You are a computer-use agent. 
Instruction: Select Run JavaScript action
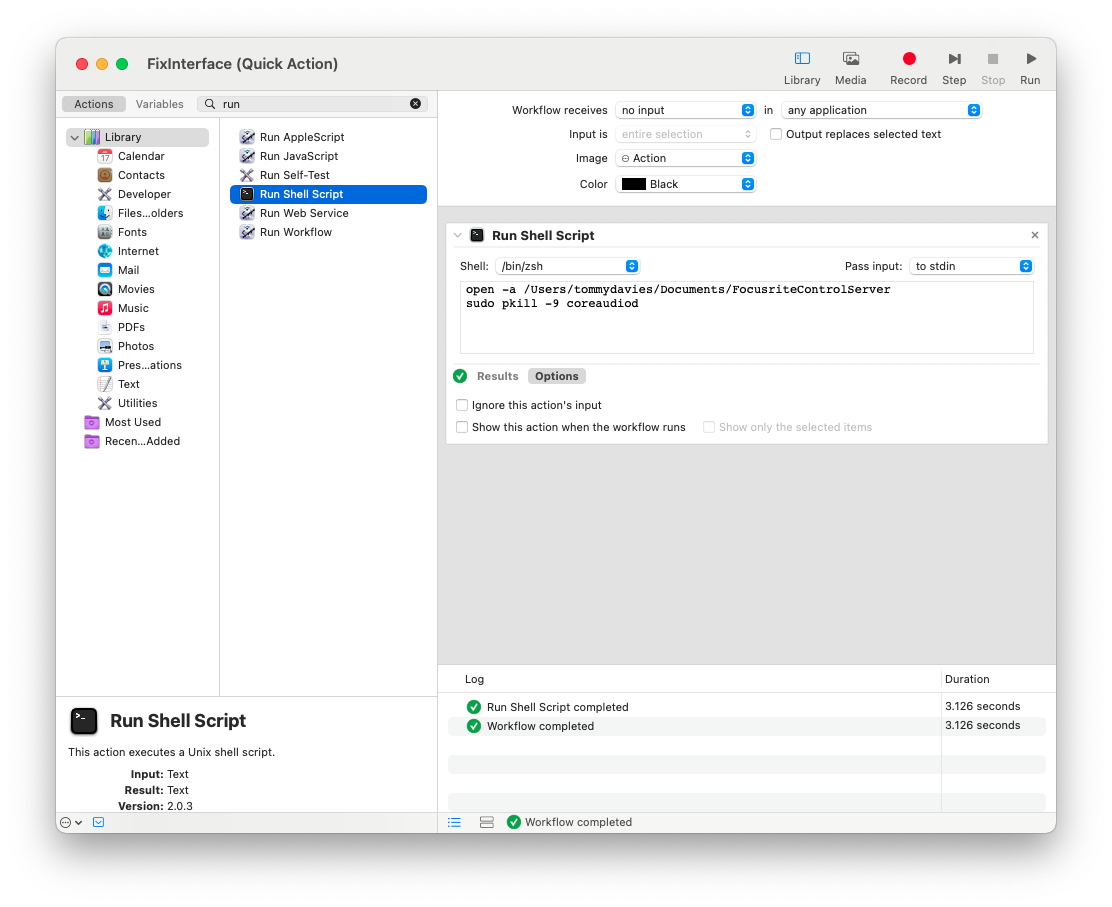328,156
